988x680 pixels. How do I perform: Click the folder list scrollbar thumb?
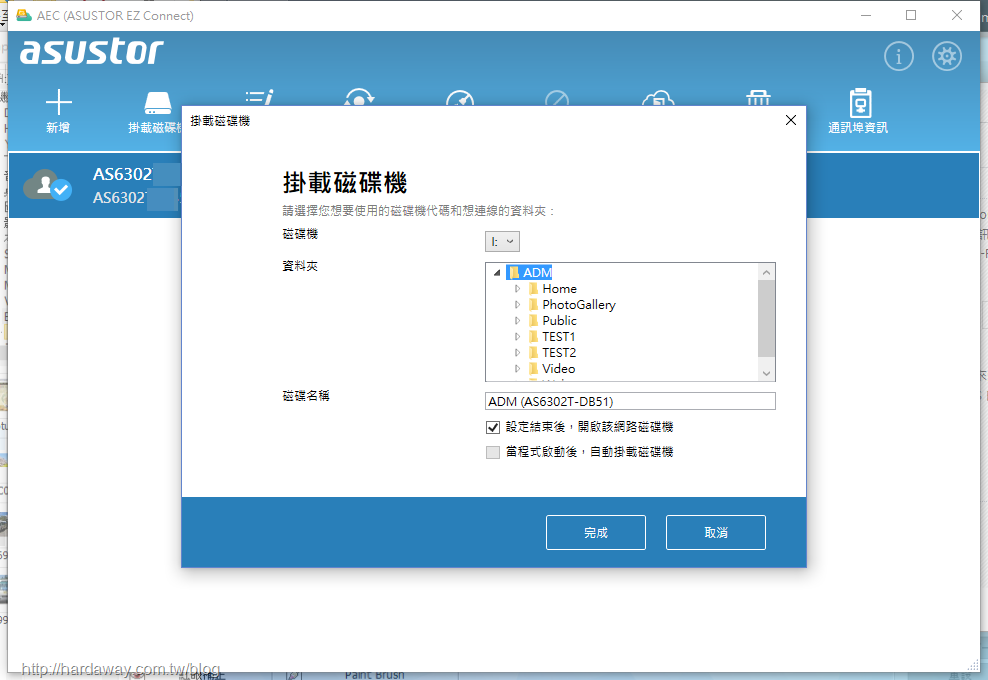tap(766, 319)
